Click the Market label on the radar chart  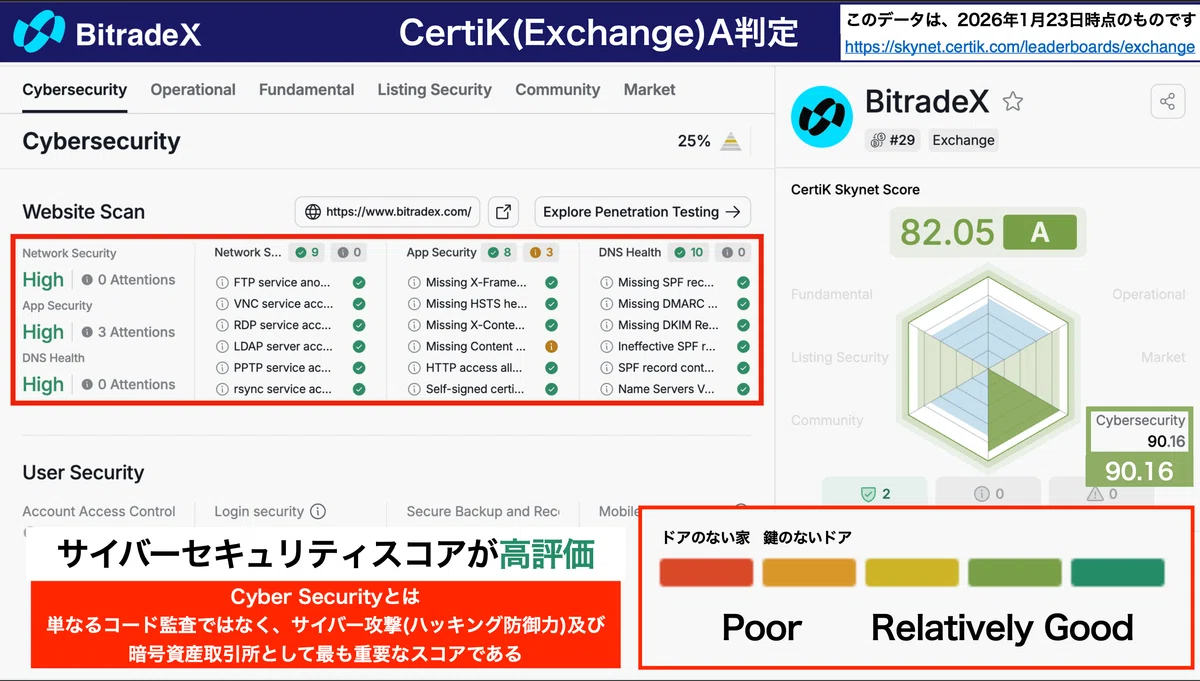pyautogui.click(x=1163, y=357)
